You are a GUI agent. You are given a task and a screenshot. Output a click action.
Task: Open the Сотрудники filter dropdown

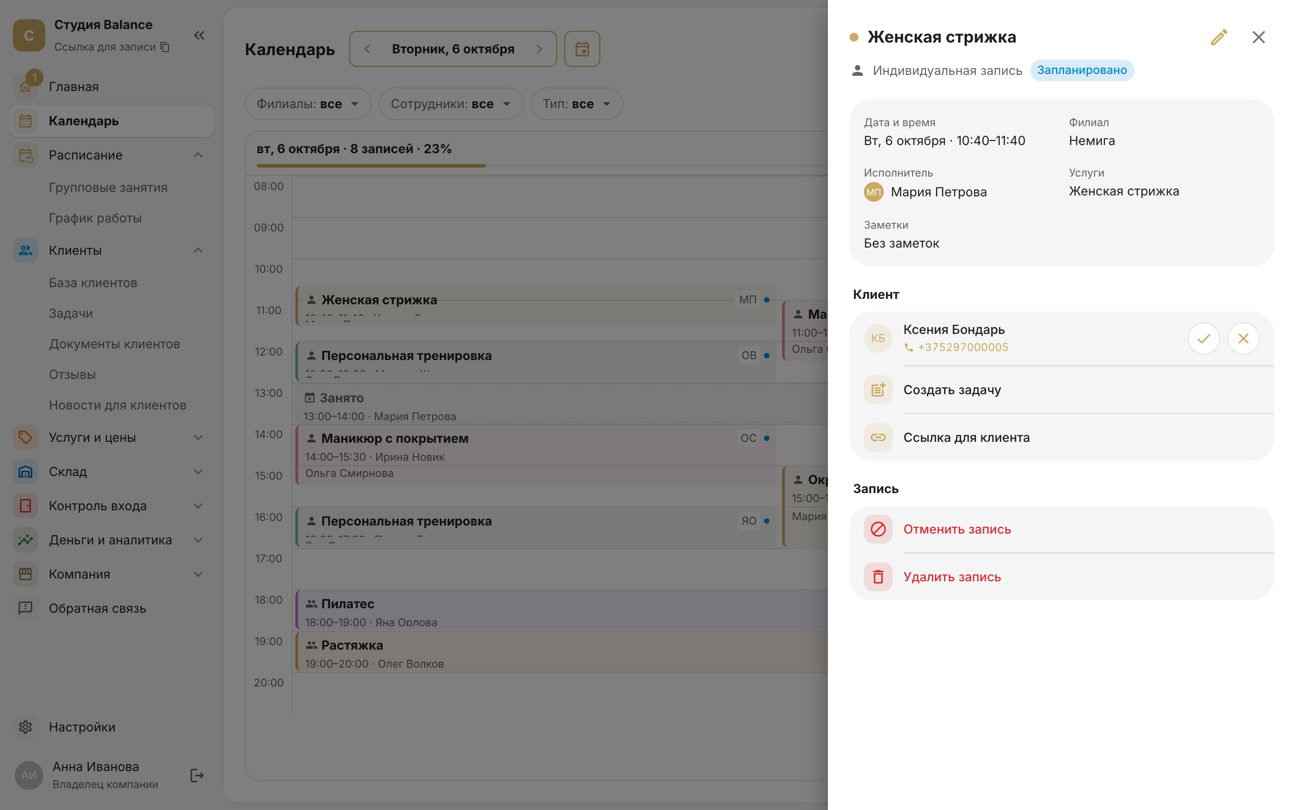click(x=451, y=104)
